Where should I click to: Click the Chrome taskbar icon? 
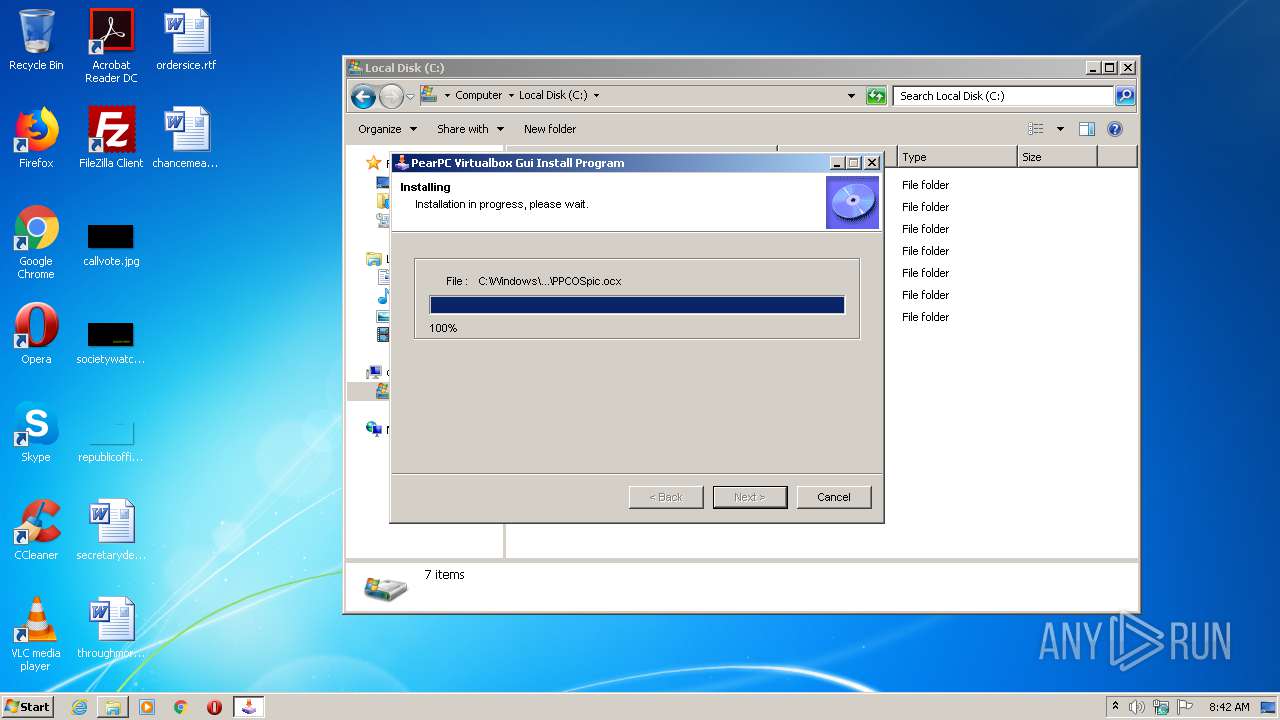pos(181,707)
